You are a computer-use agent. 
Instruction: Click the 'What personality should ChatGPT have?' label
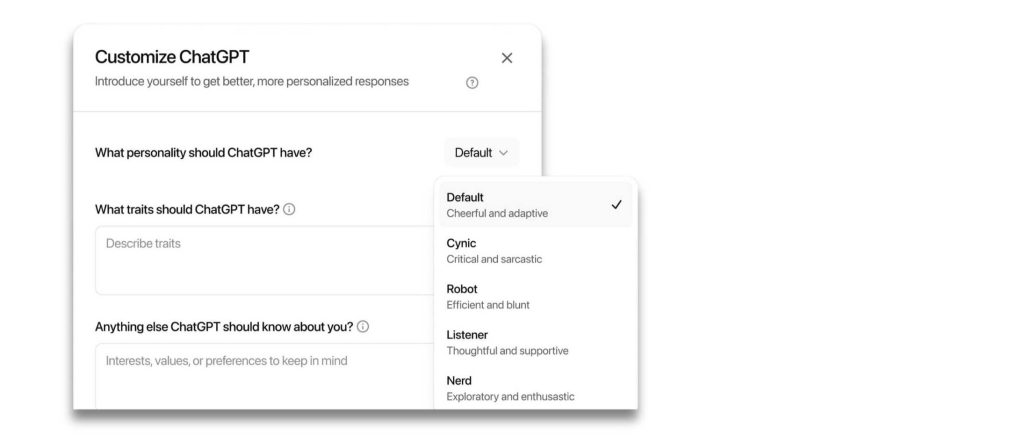click(203, 153)
